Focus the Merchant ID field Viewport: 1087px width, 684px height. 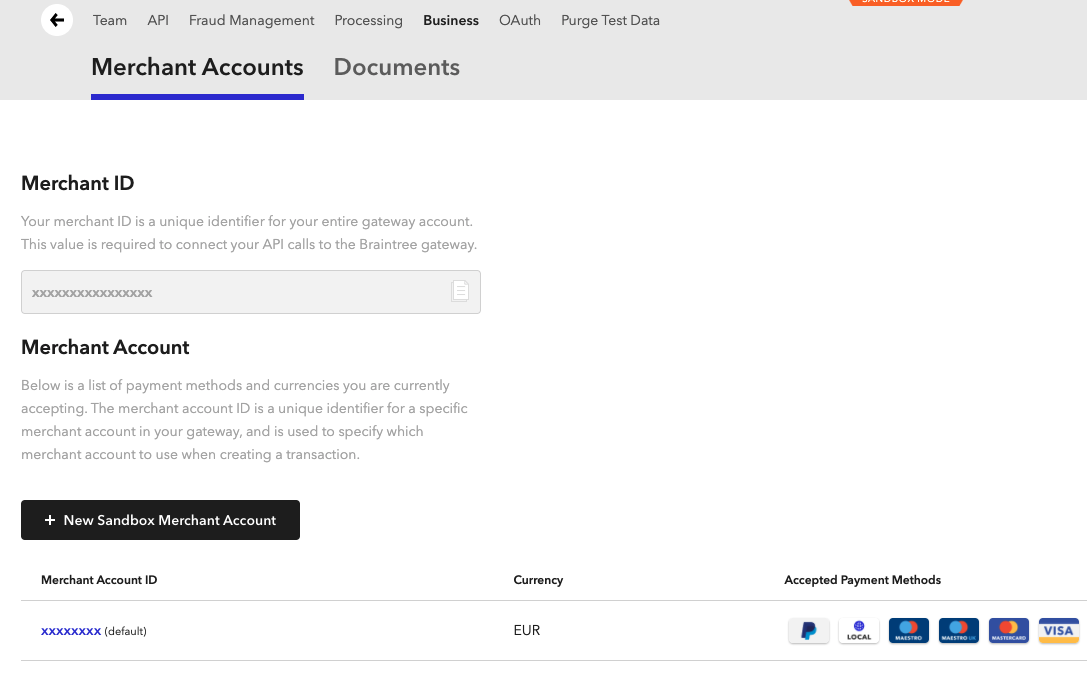point(250,292)
